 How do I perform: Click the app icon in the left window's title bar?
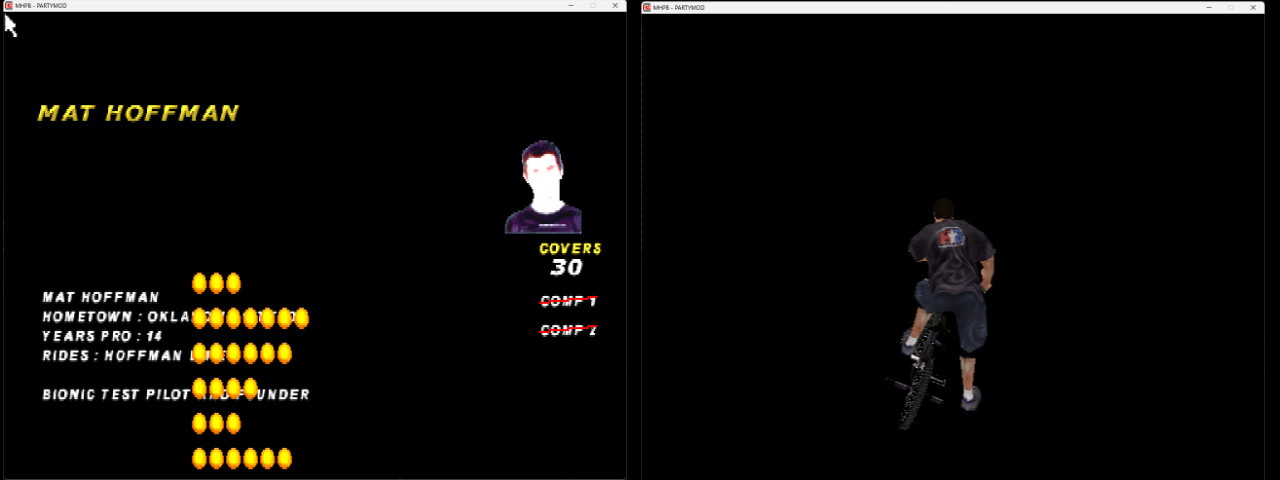[x=9, y=6]
